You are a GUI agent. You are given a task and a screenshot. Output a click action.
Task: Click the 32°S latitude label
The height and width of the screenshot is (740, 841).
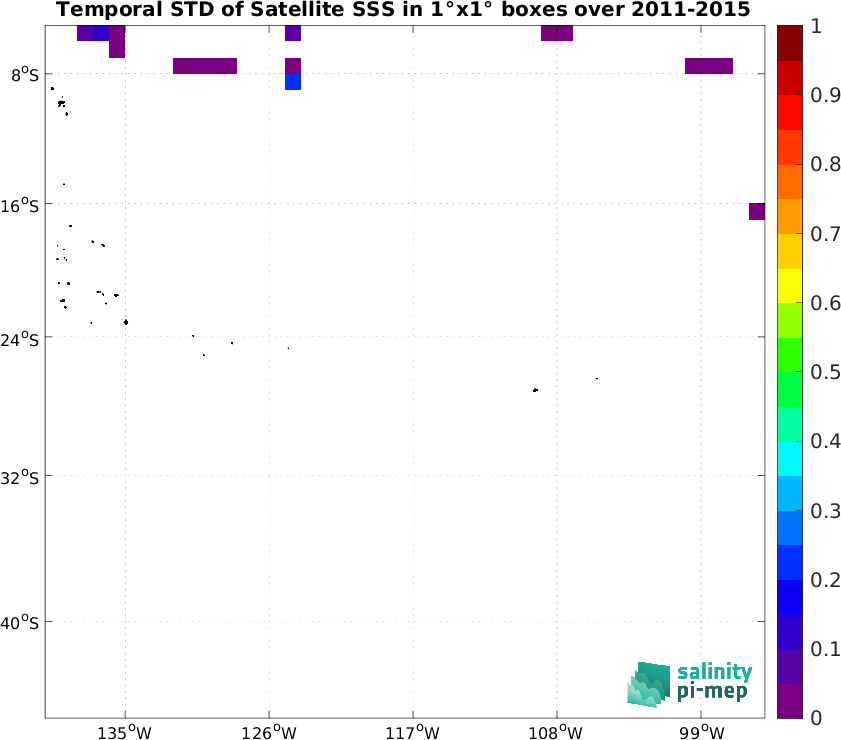click(20, 477)
